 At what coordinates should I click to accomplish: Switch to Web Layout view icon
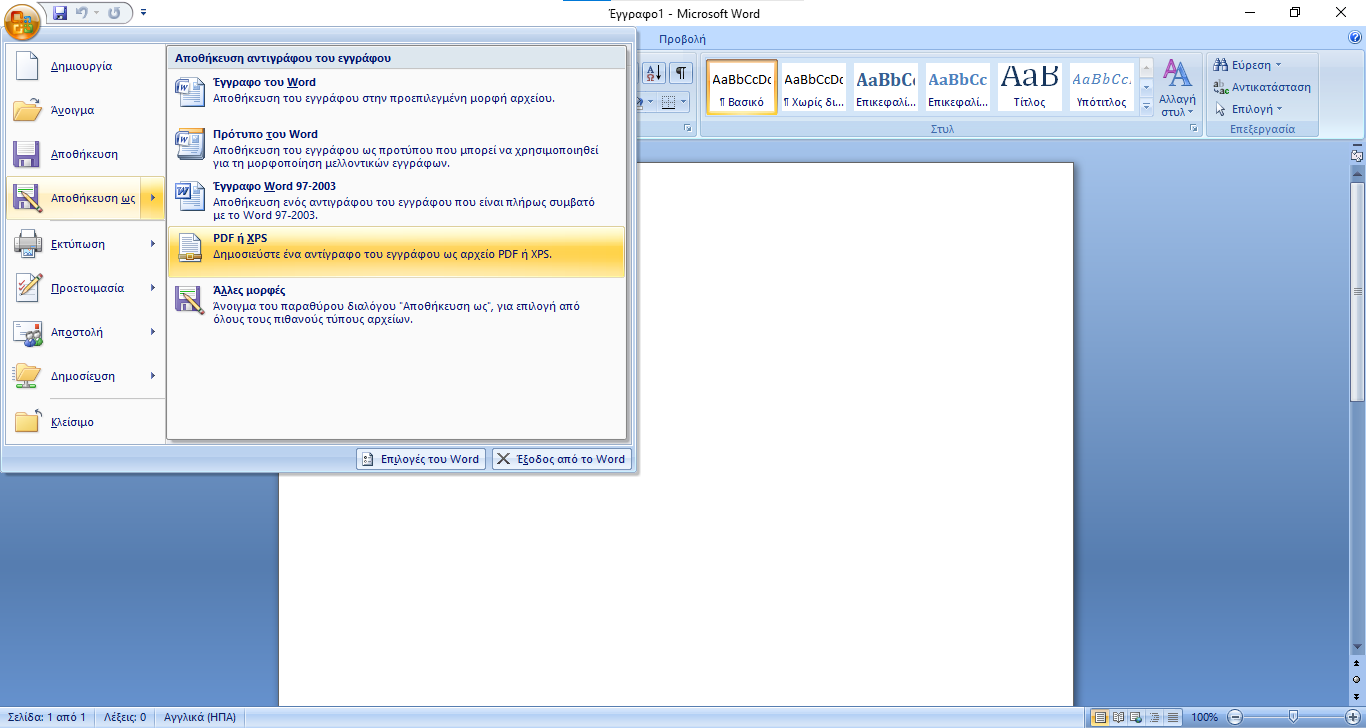(1136, 717)
